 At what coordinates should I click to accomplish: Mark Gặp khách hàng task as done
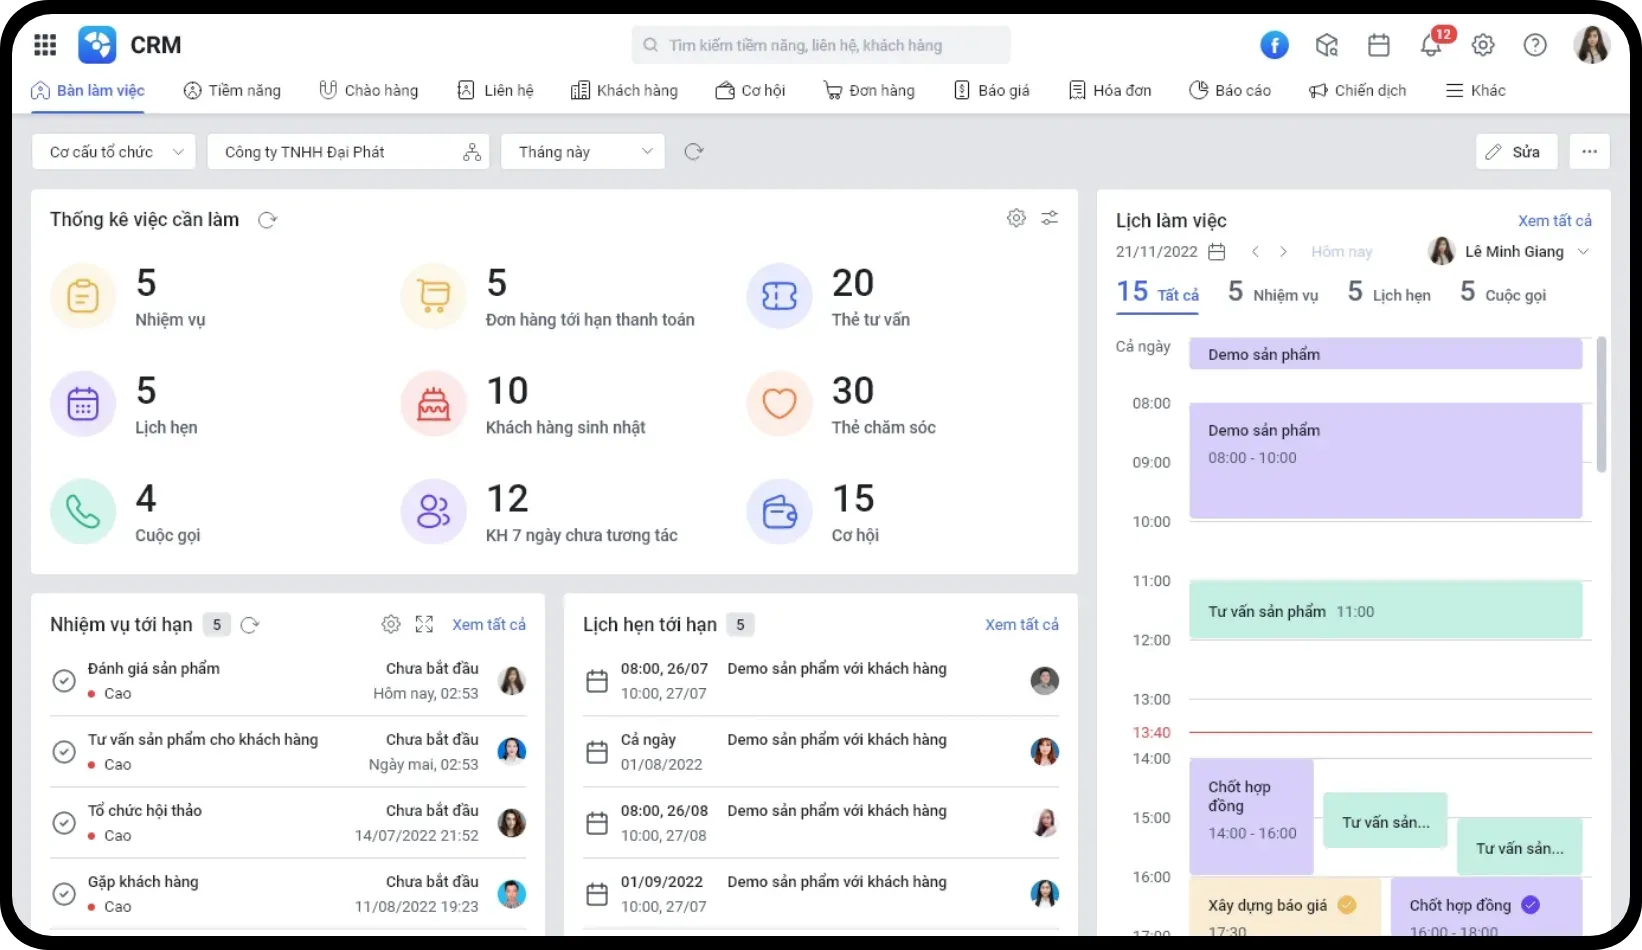coord(64,894)
